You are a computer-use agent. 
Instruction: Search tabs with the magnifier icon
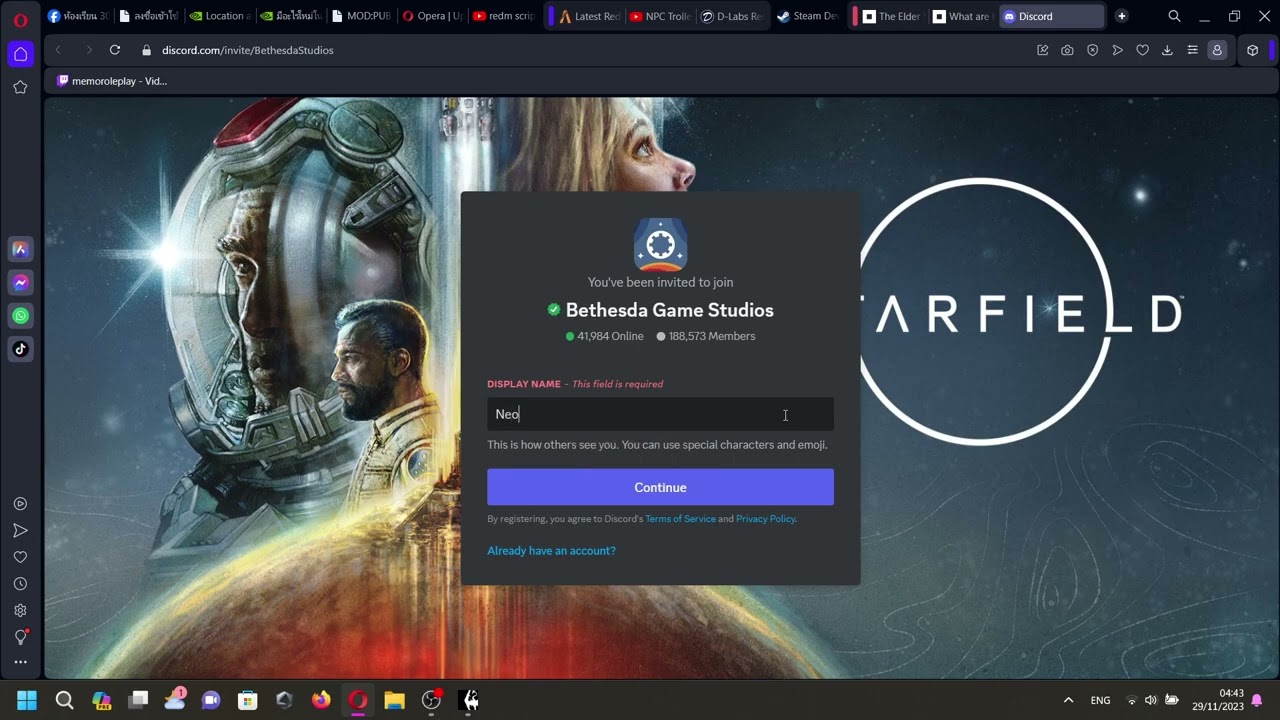[1174, 16]
